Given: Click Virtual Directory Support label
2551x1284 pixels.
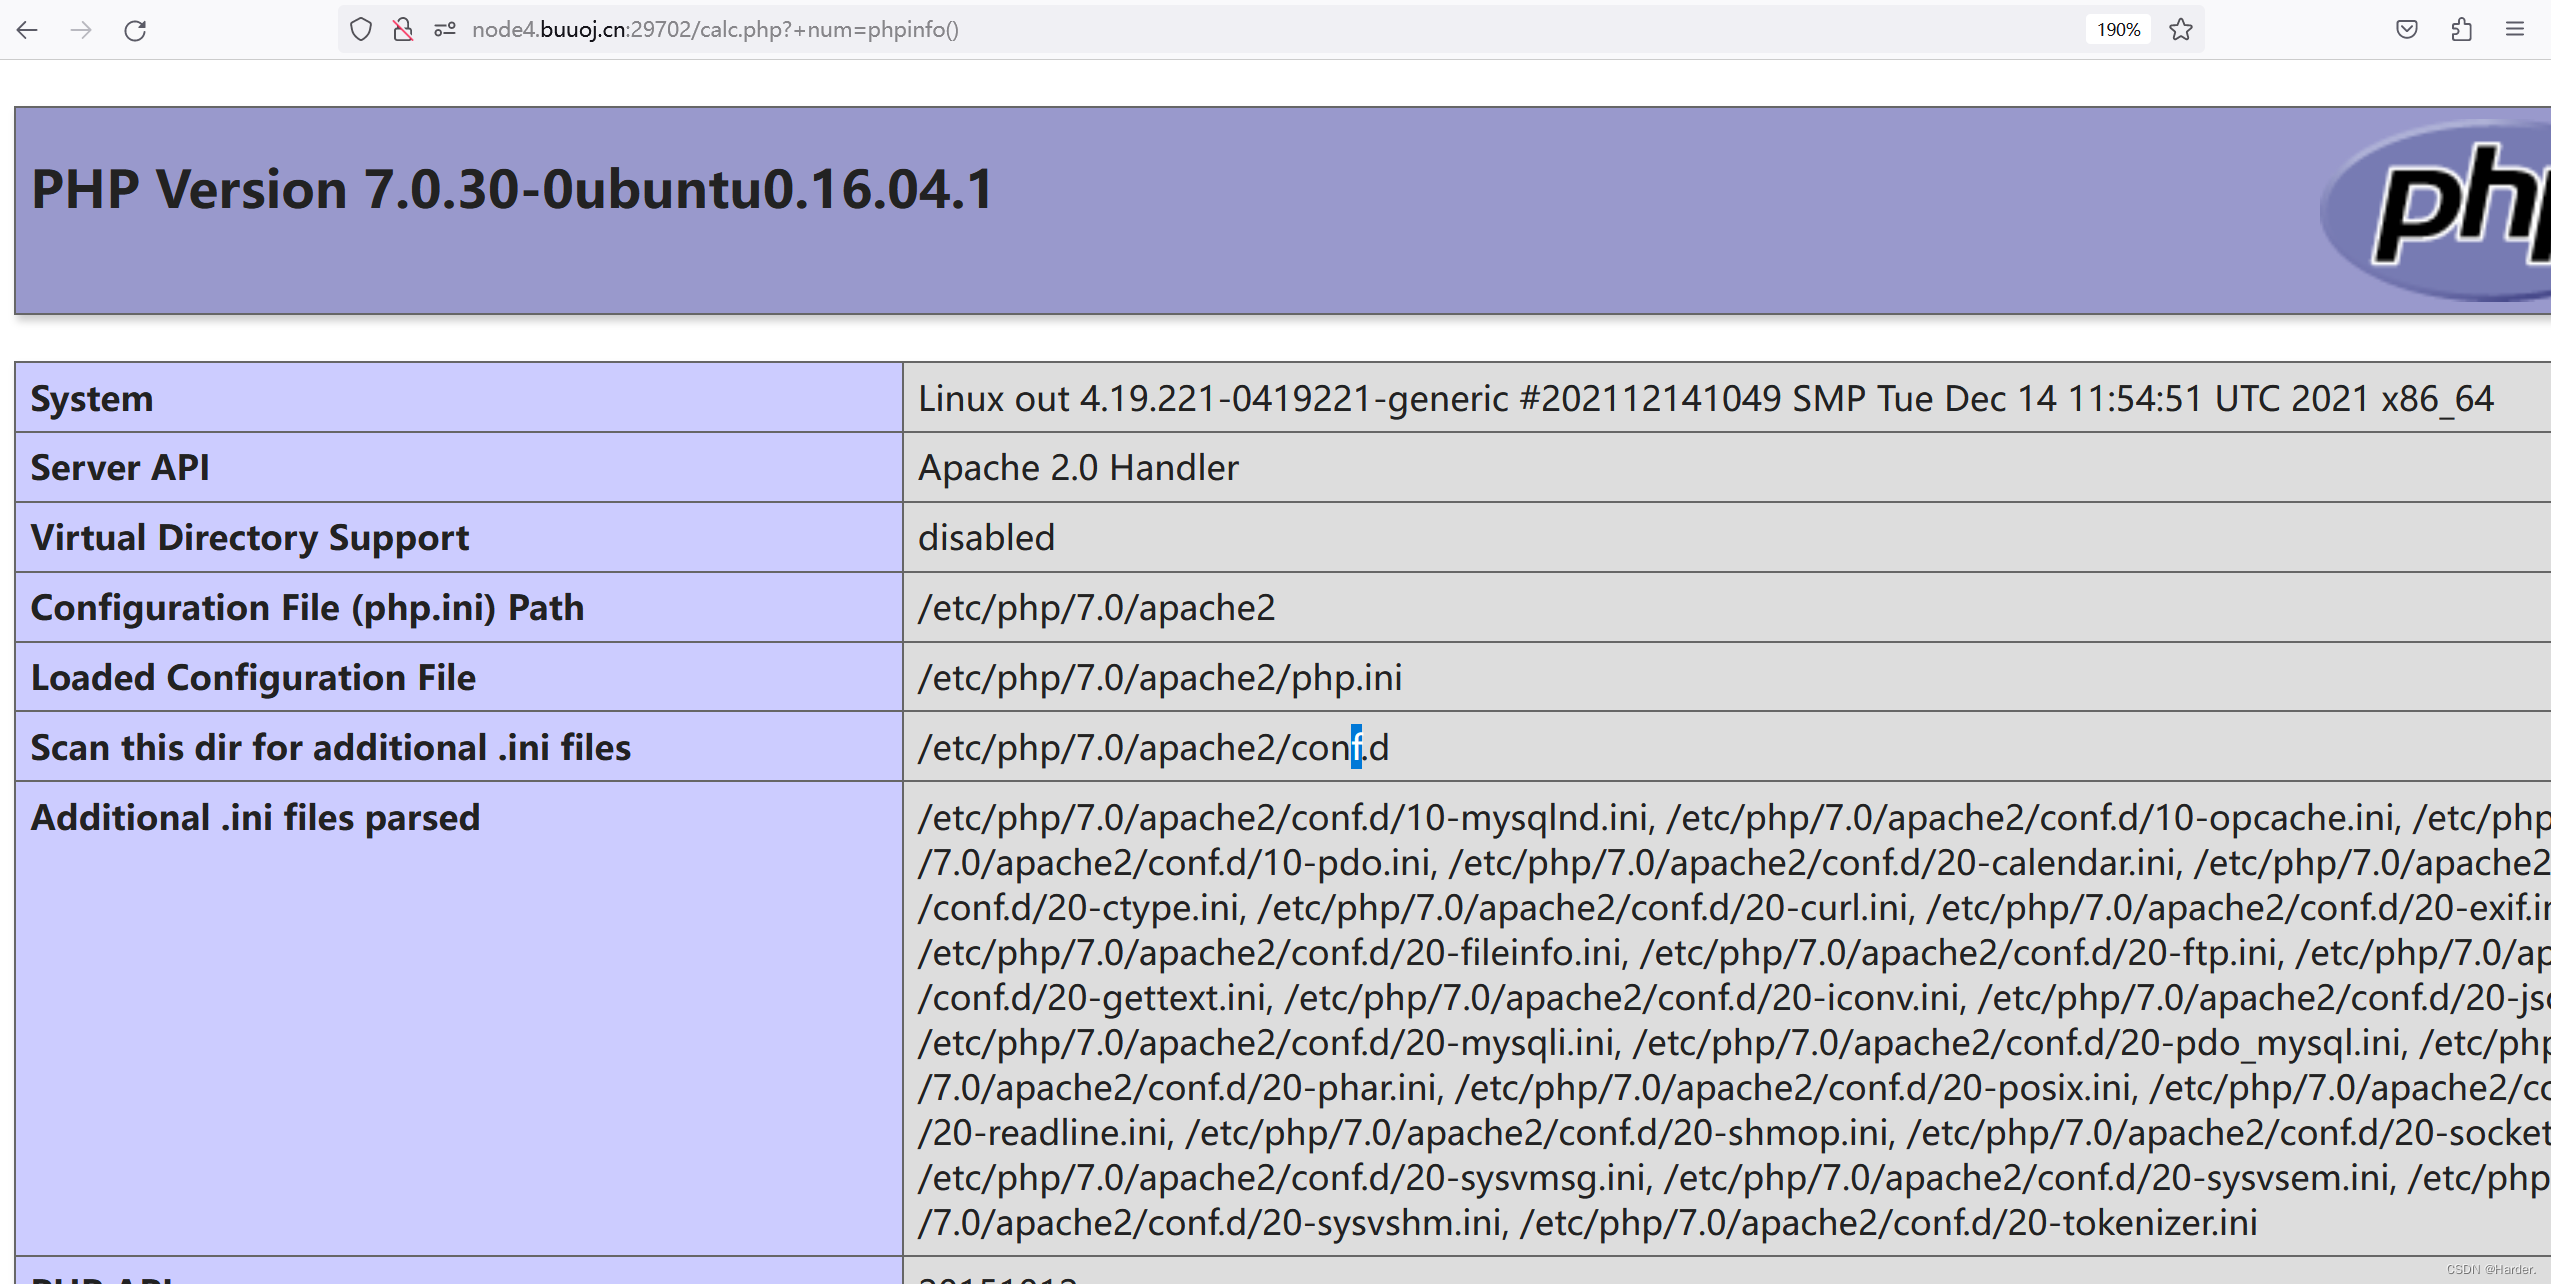Looking at the screenshot, I should coord(249,538).
